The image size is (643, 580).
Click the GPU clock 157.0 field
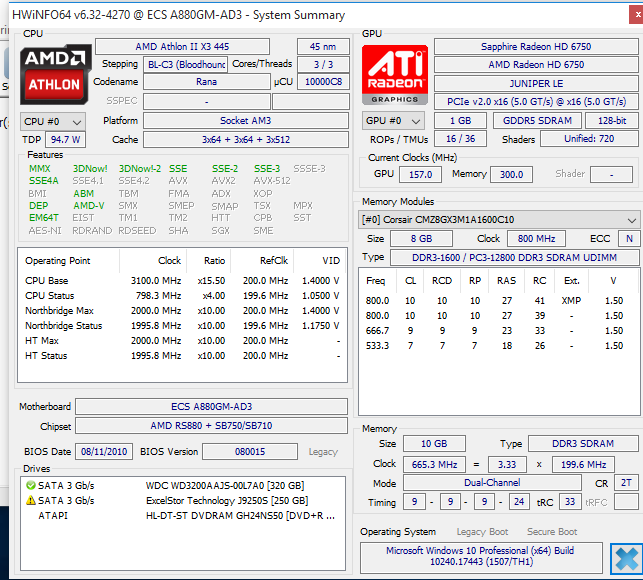pos(420,175)
